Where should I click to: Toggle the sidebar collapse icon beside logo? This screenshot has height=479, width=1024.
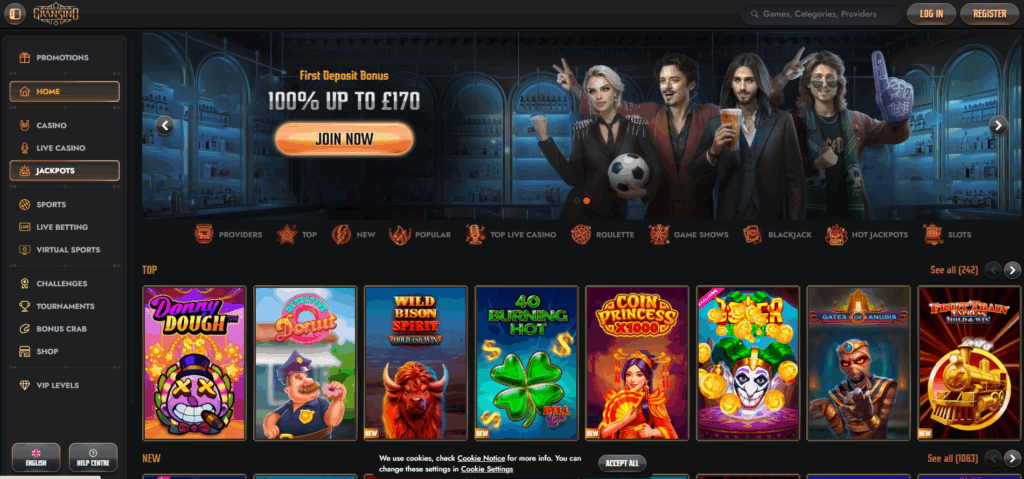(x=15, y=13)
